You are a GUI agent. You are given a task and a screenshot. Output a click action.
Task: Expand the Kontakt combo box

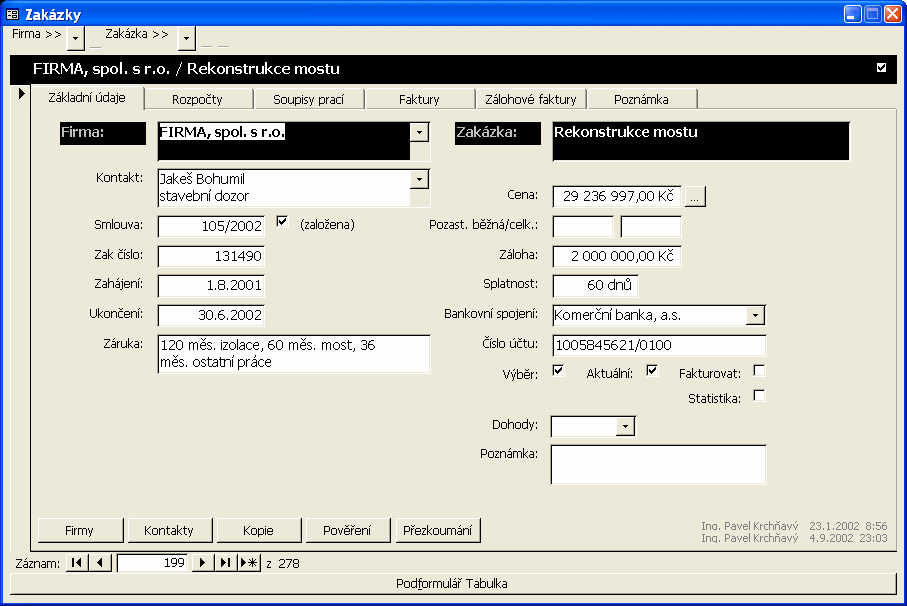(x=420, y=179)
